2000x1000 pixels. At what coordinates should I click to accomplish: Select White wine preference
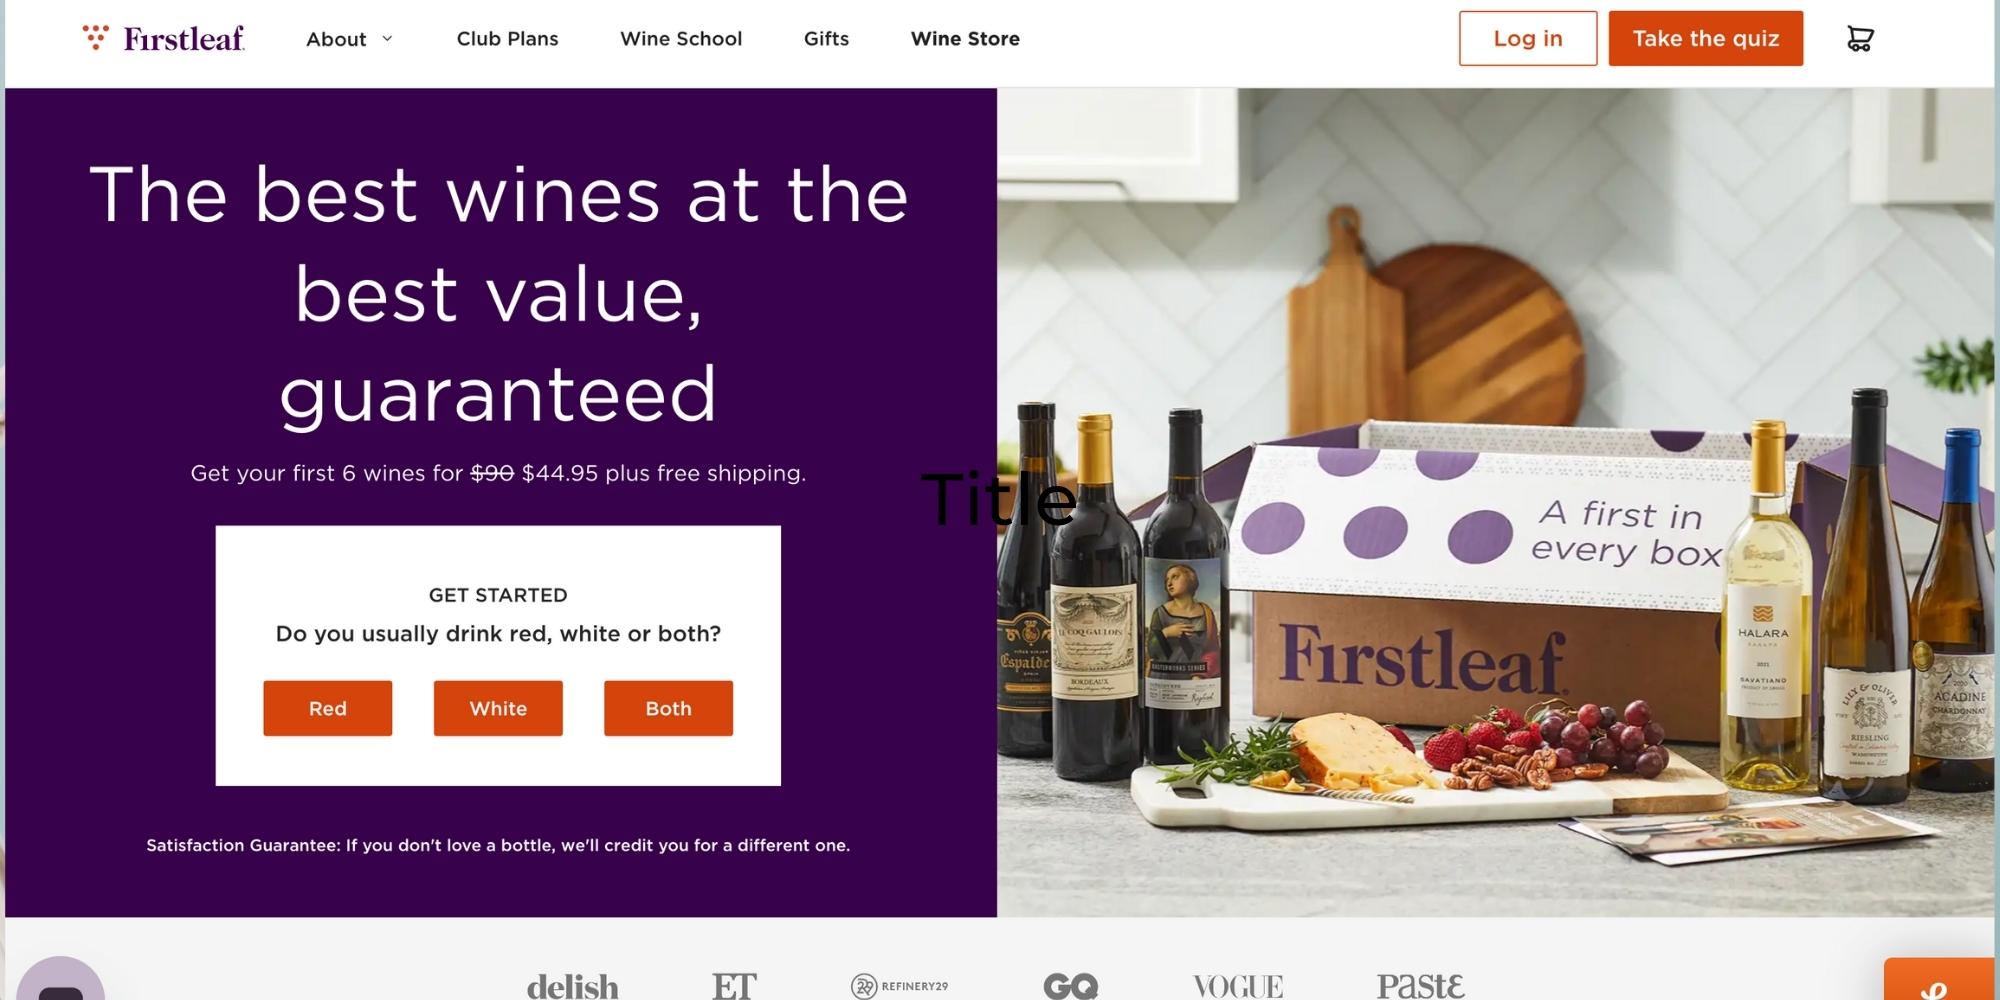pos(498,708)
